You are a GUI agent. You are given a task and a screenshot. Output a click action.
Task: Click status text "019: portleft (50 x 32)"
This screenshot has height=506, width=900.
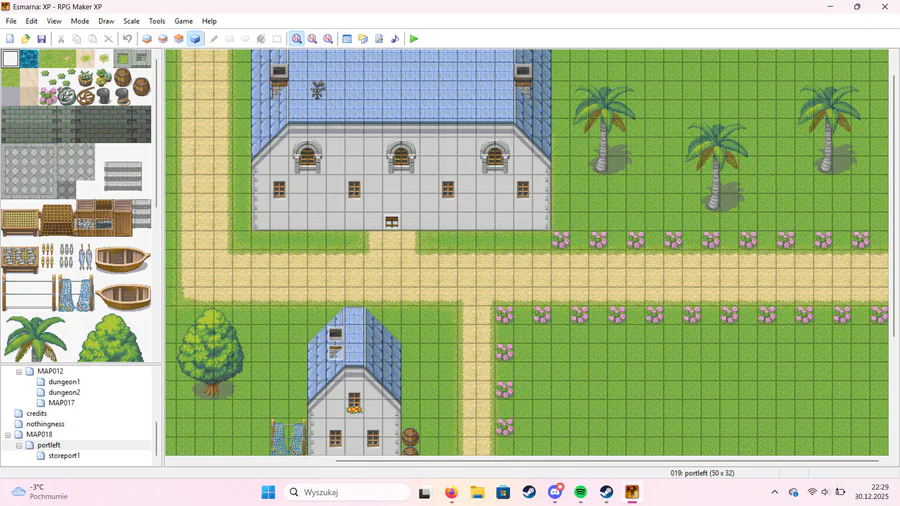702,473
